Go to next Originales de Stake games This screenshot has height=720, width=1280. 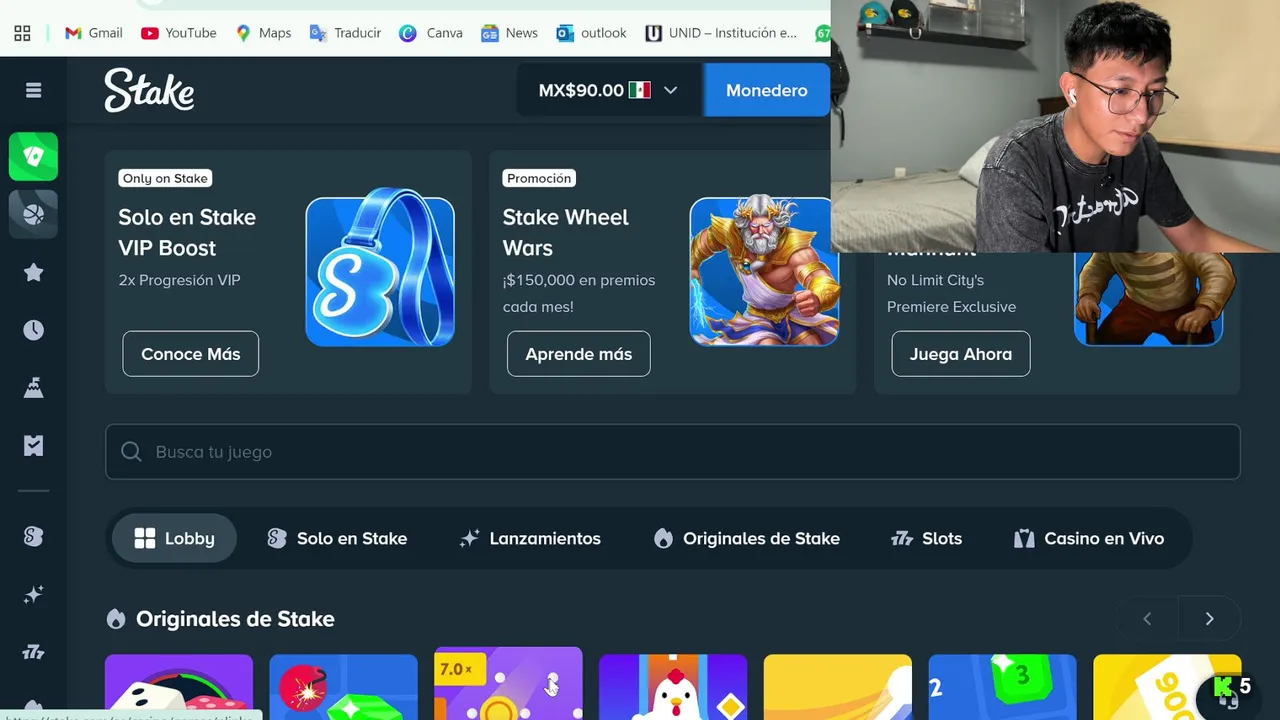pos(1209,619)
